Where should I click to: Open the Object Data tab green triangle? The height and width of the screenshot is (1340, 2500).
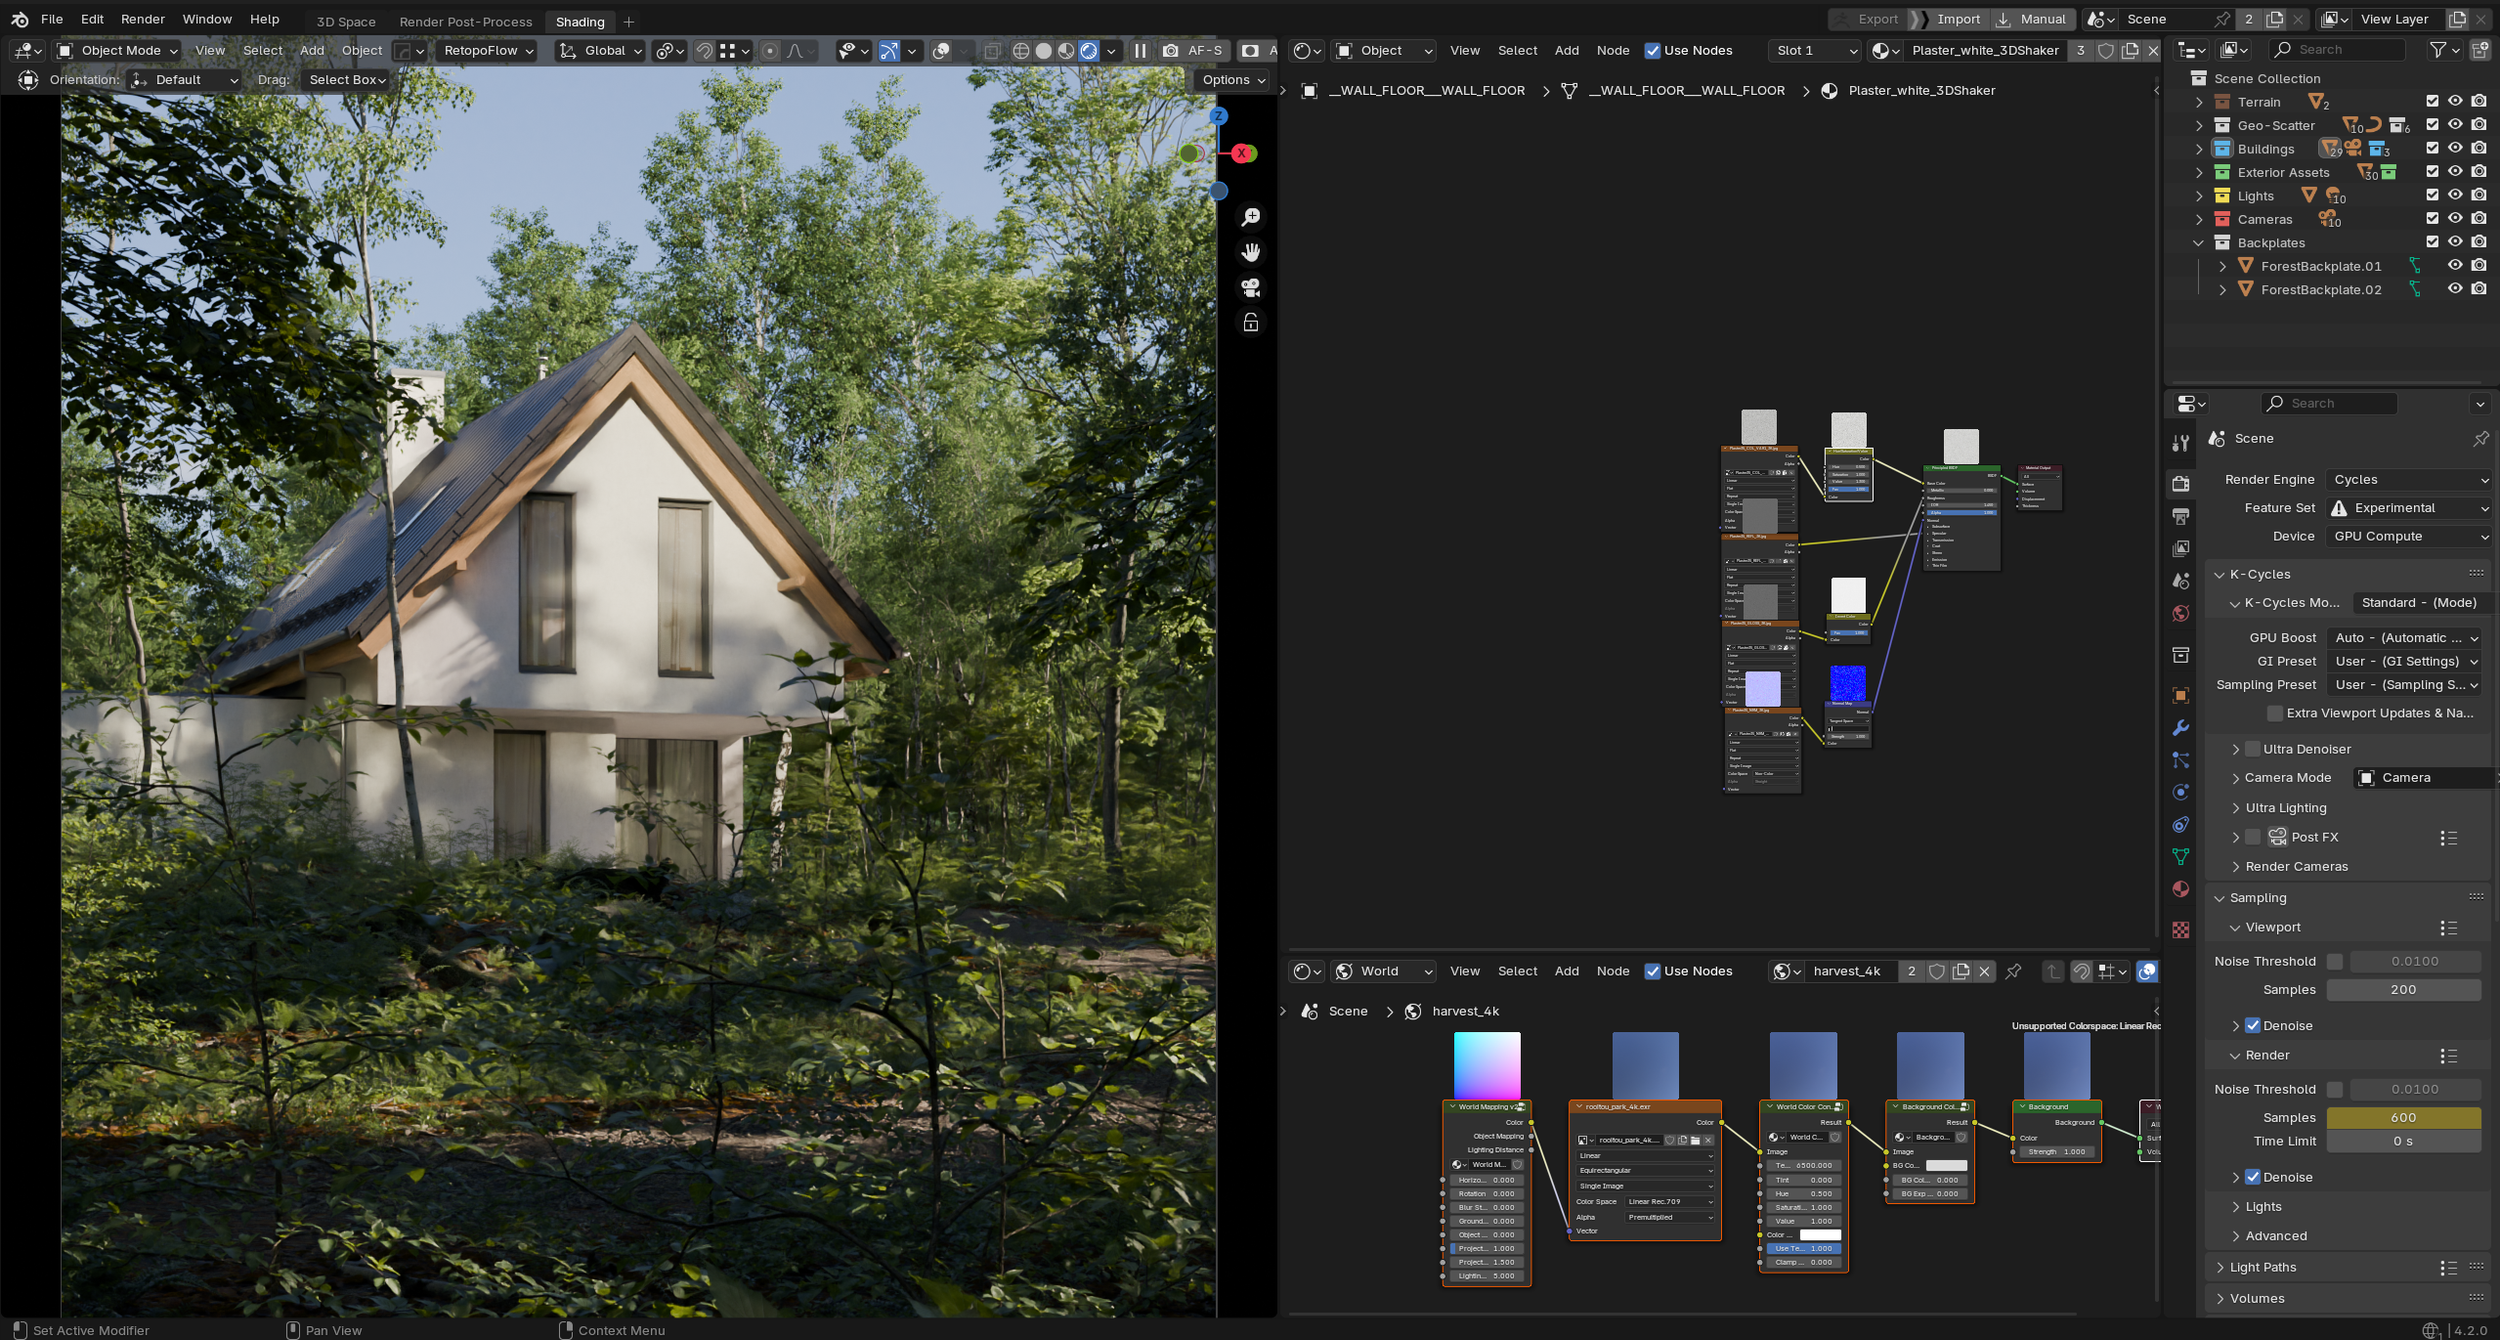click(x=2181, y=857)
